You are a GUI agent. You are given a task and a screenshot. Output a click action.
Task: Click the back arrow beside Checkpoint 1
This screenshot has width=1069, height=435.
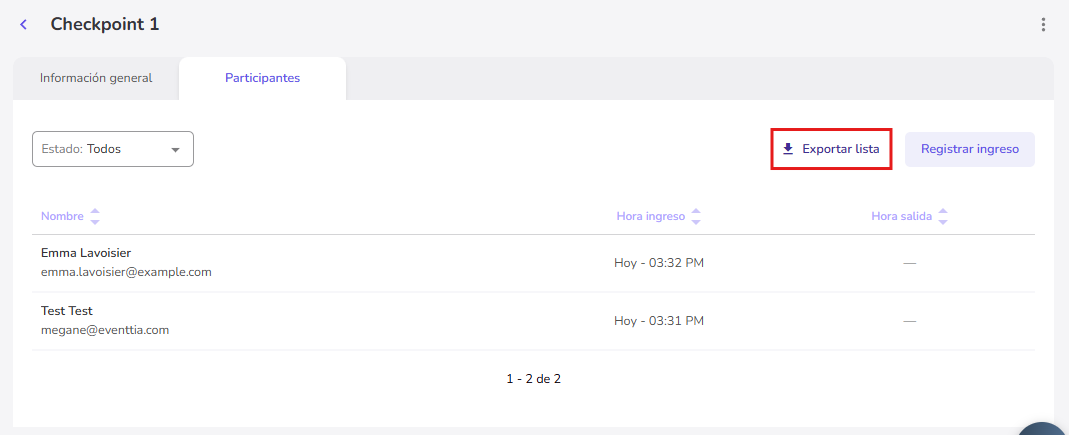(x=24, y=25)
